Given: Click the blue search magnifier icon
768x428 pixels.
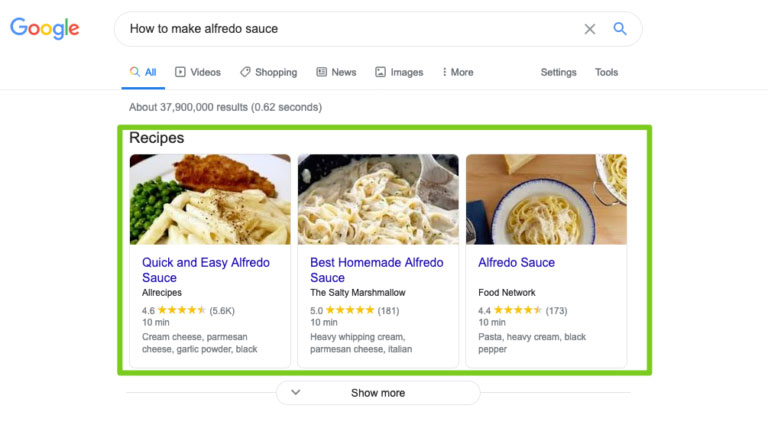Looking at the screenshot, I should point(620,29).
